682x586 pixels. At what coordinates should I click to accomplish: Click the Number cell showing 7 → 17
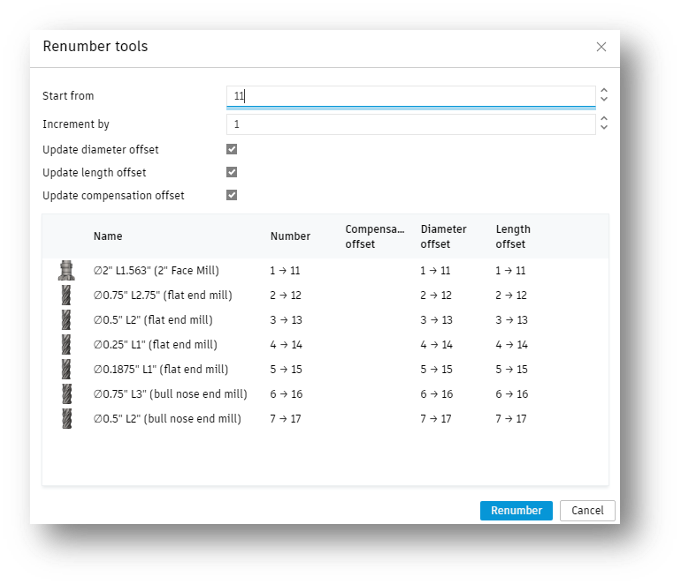point(285,419)
